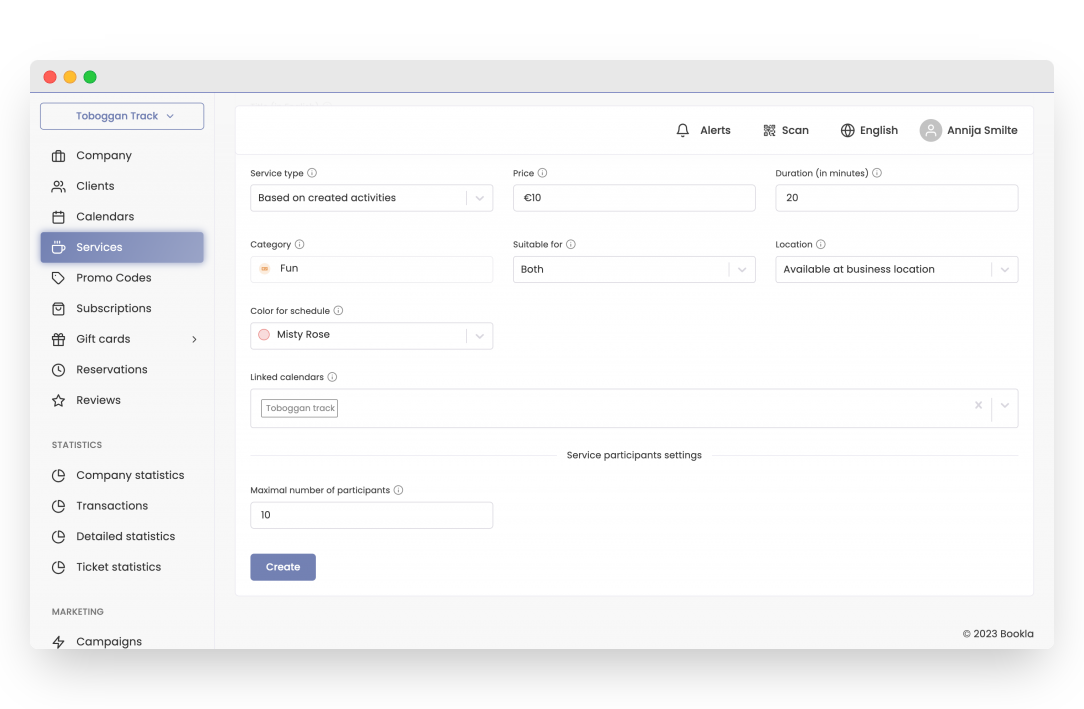Expand the Location dropdown

(1004, 269)
